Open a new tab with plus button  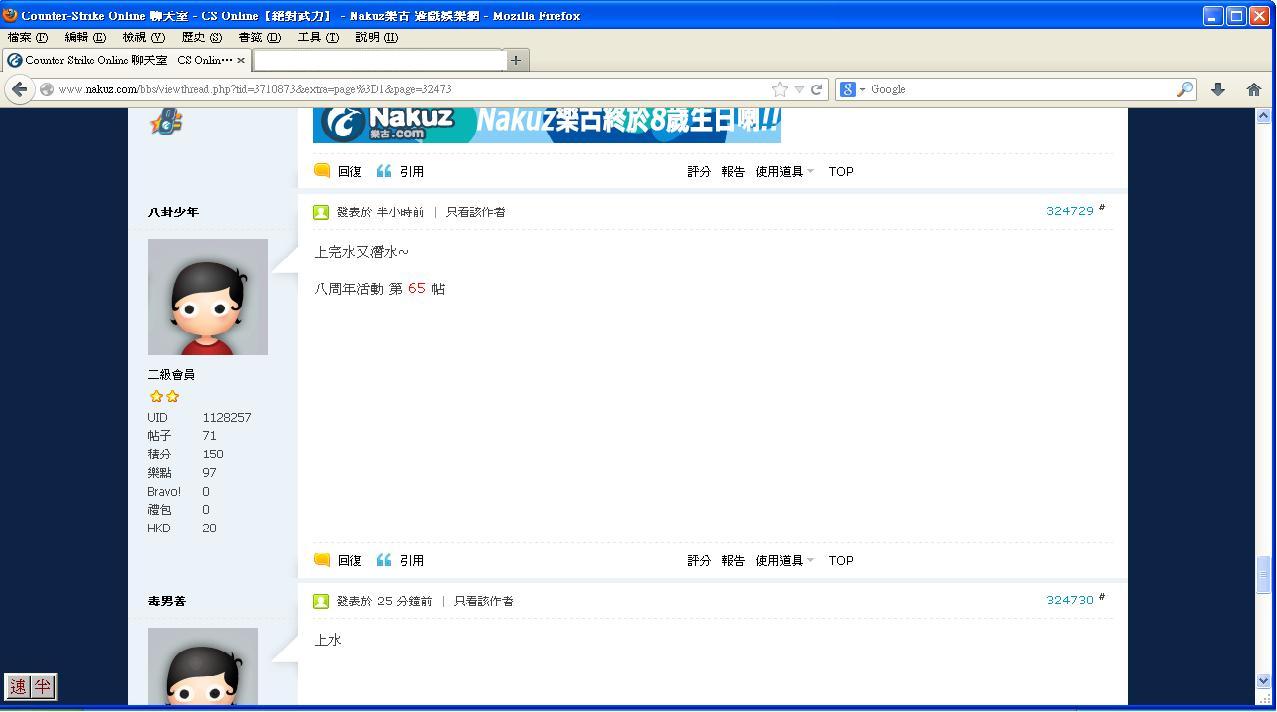click(x=516, y=60)
